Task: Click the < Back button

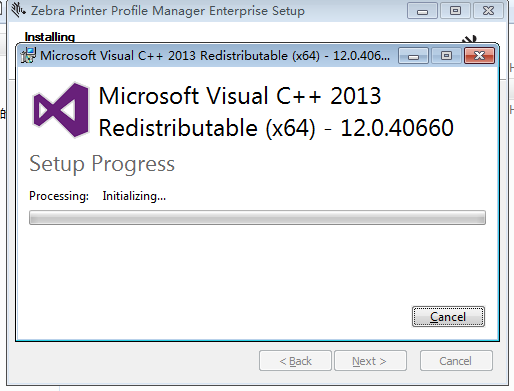Action: (x=295, y=361)
